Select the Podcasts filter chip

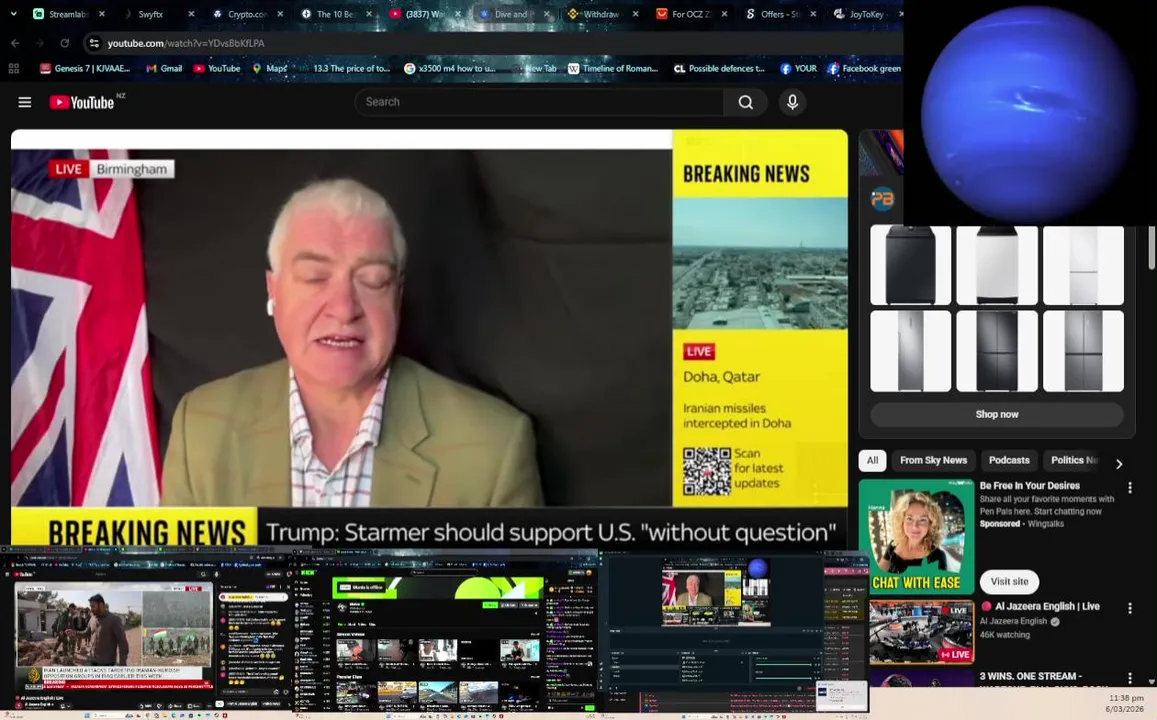pyautogui.click(x=1009, y=460)
